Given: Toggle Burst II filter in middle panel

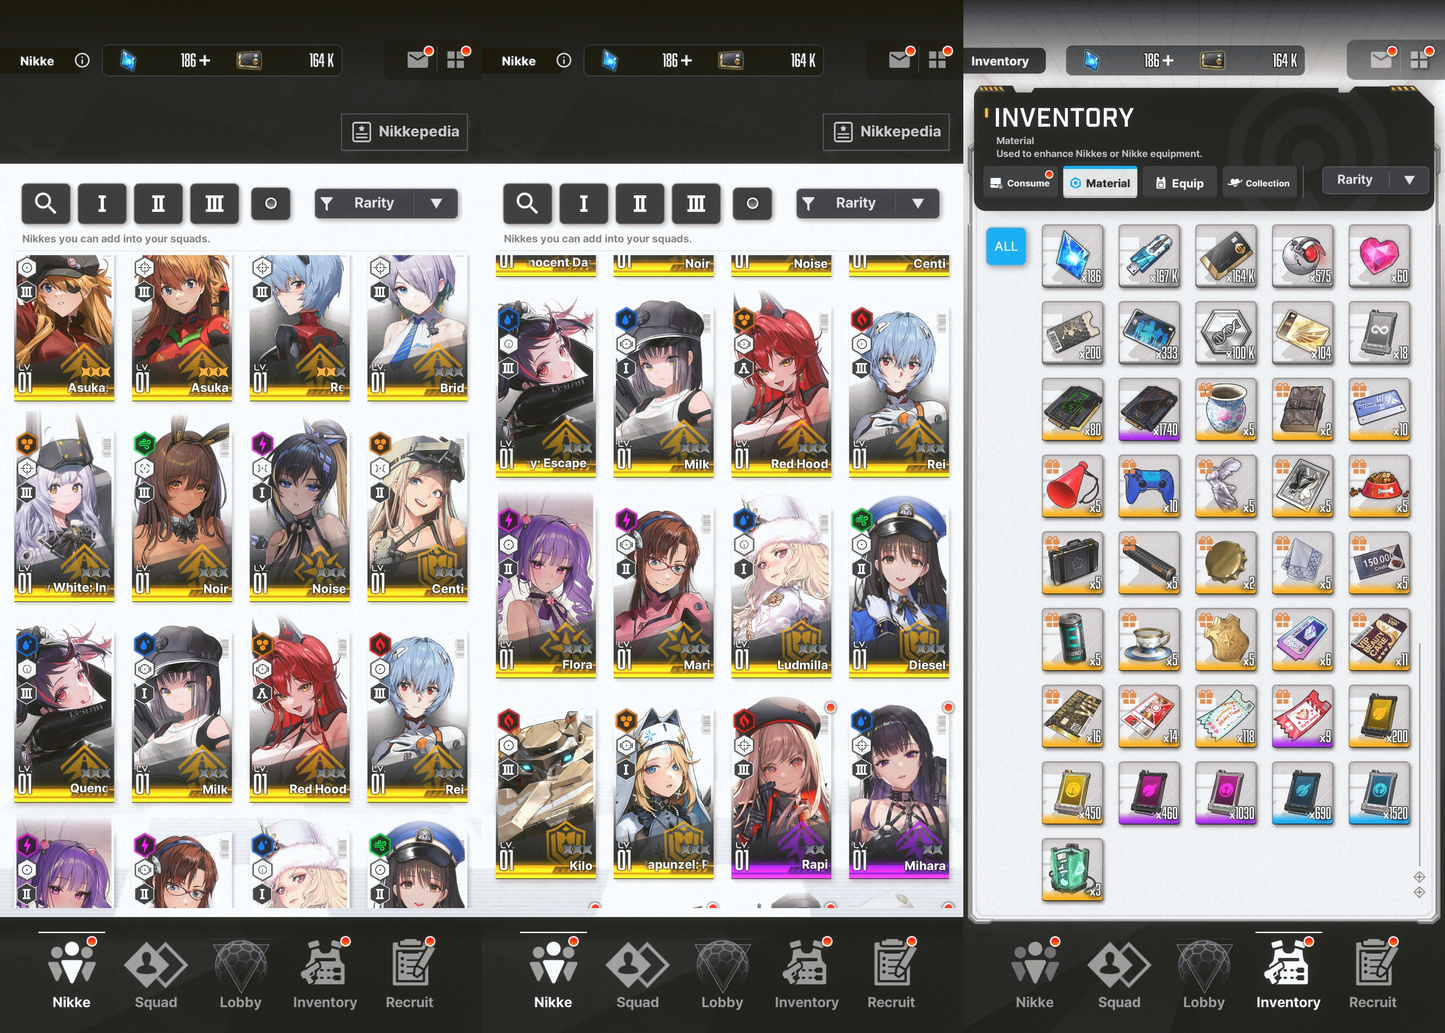Looking at the screenshot, I should tap(640, 203).
